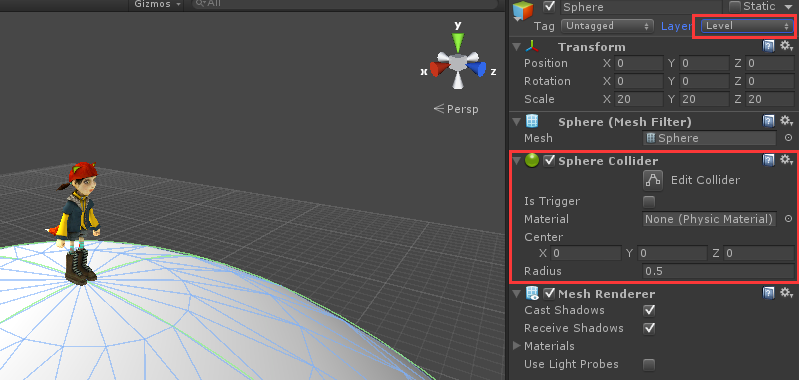Click the Rotation X field
This screenshot has width=799, height=380.
(x=638, y=81)
